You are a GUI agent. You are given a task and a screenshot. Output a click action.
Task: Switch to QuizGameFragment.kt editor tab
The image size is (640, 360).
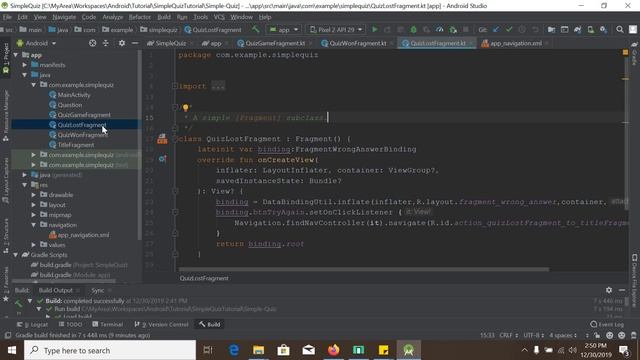point(275,43)
